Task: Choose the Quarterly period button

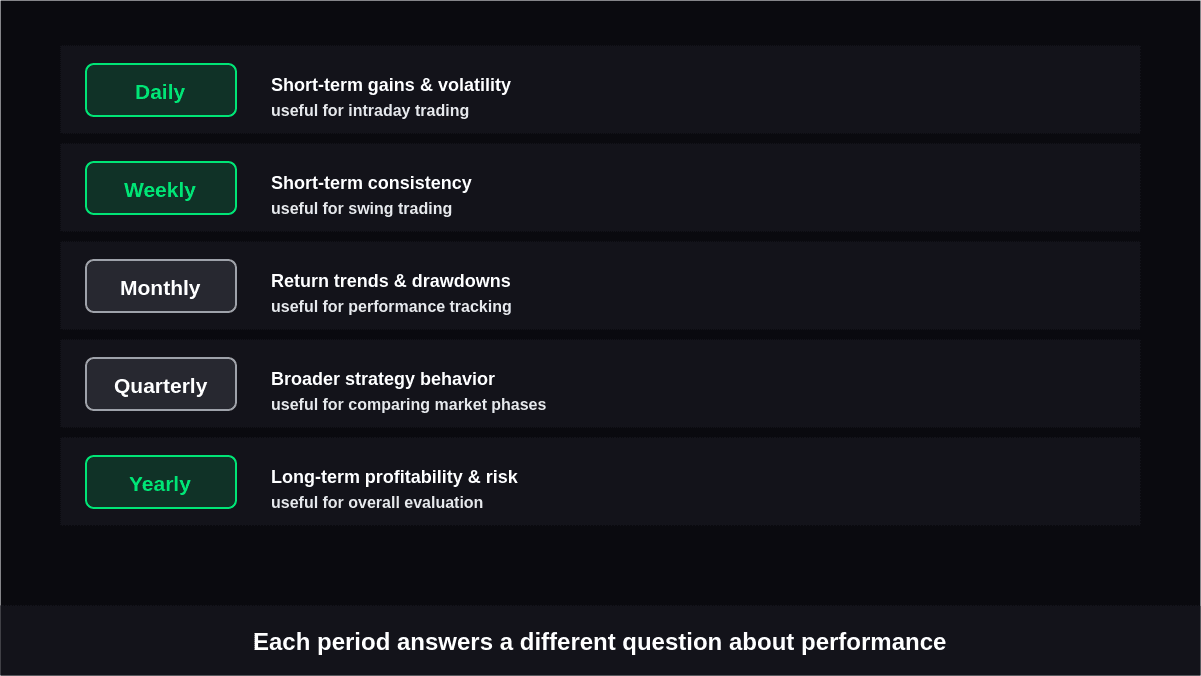Action: click(161, 384)
